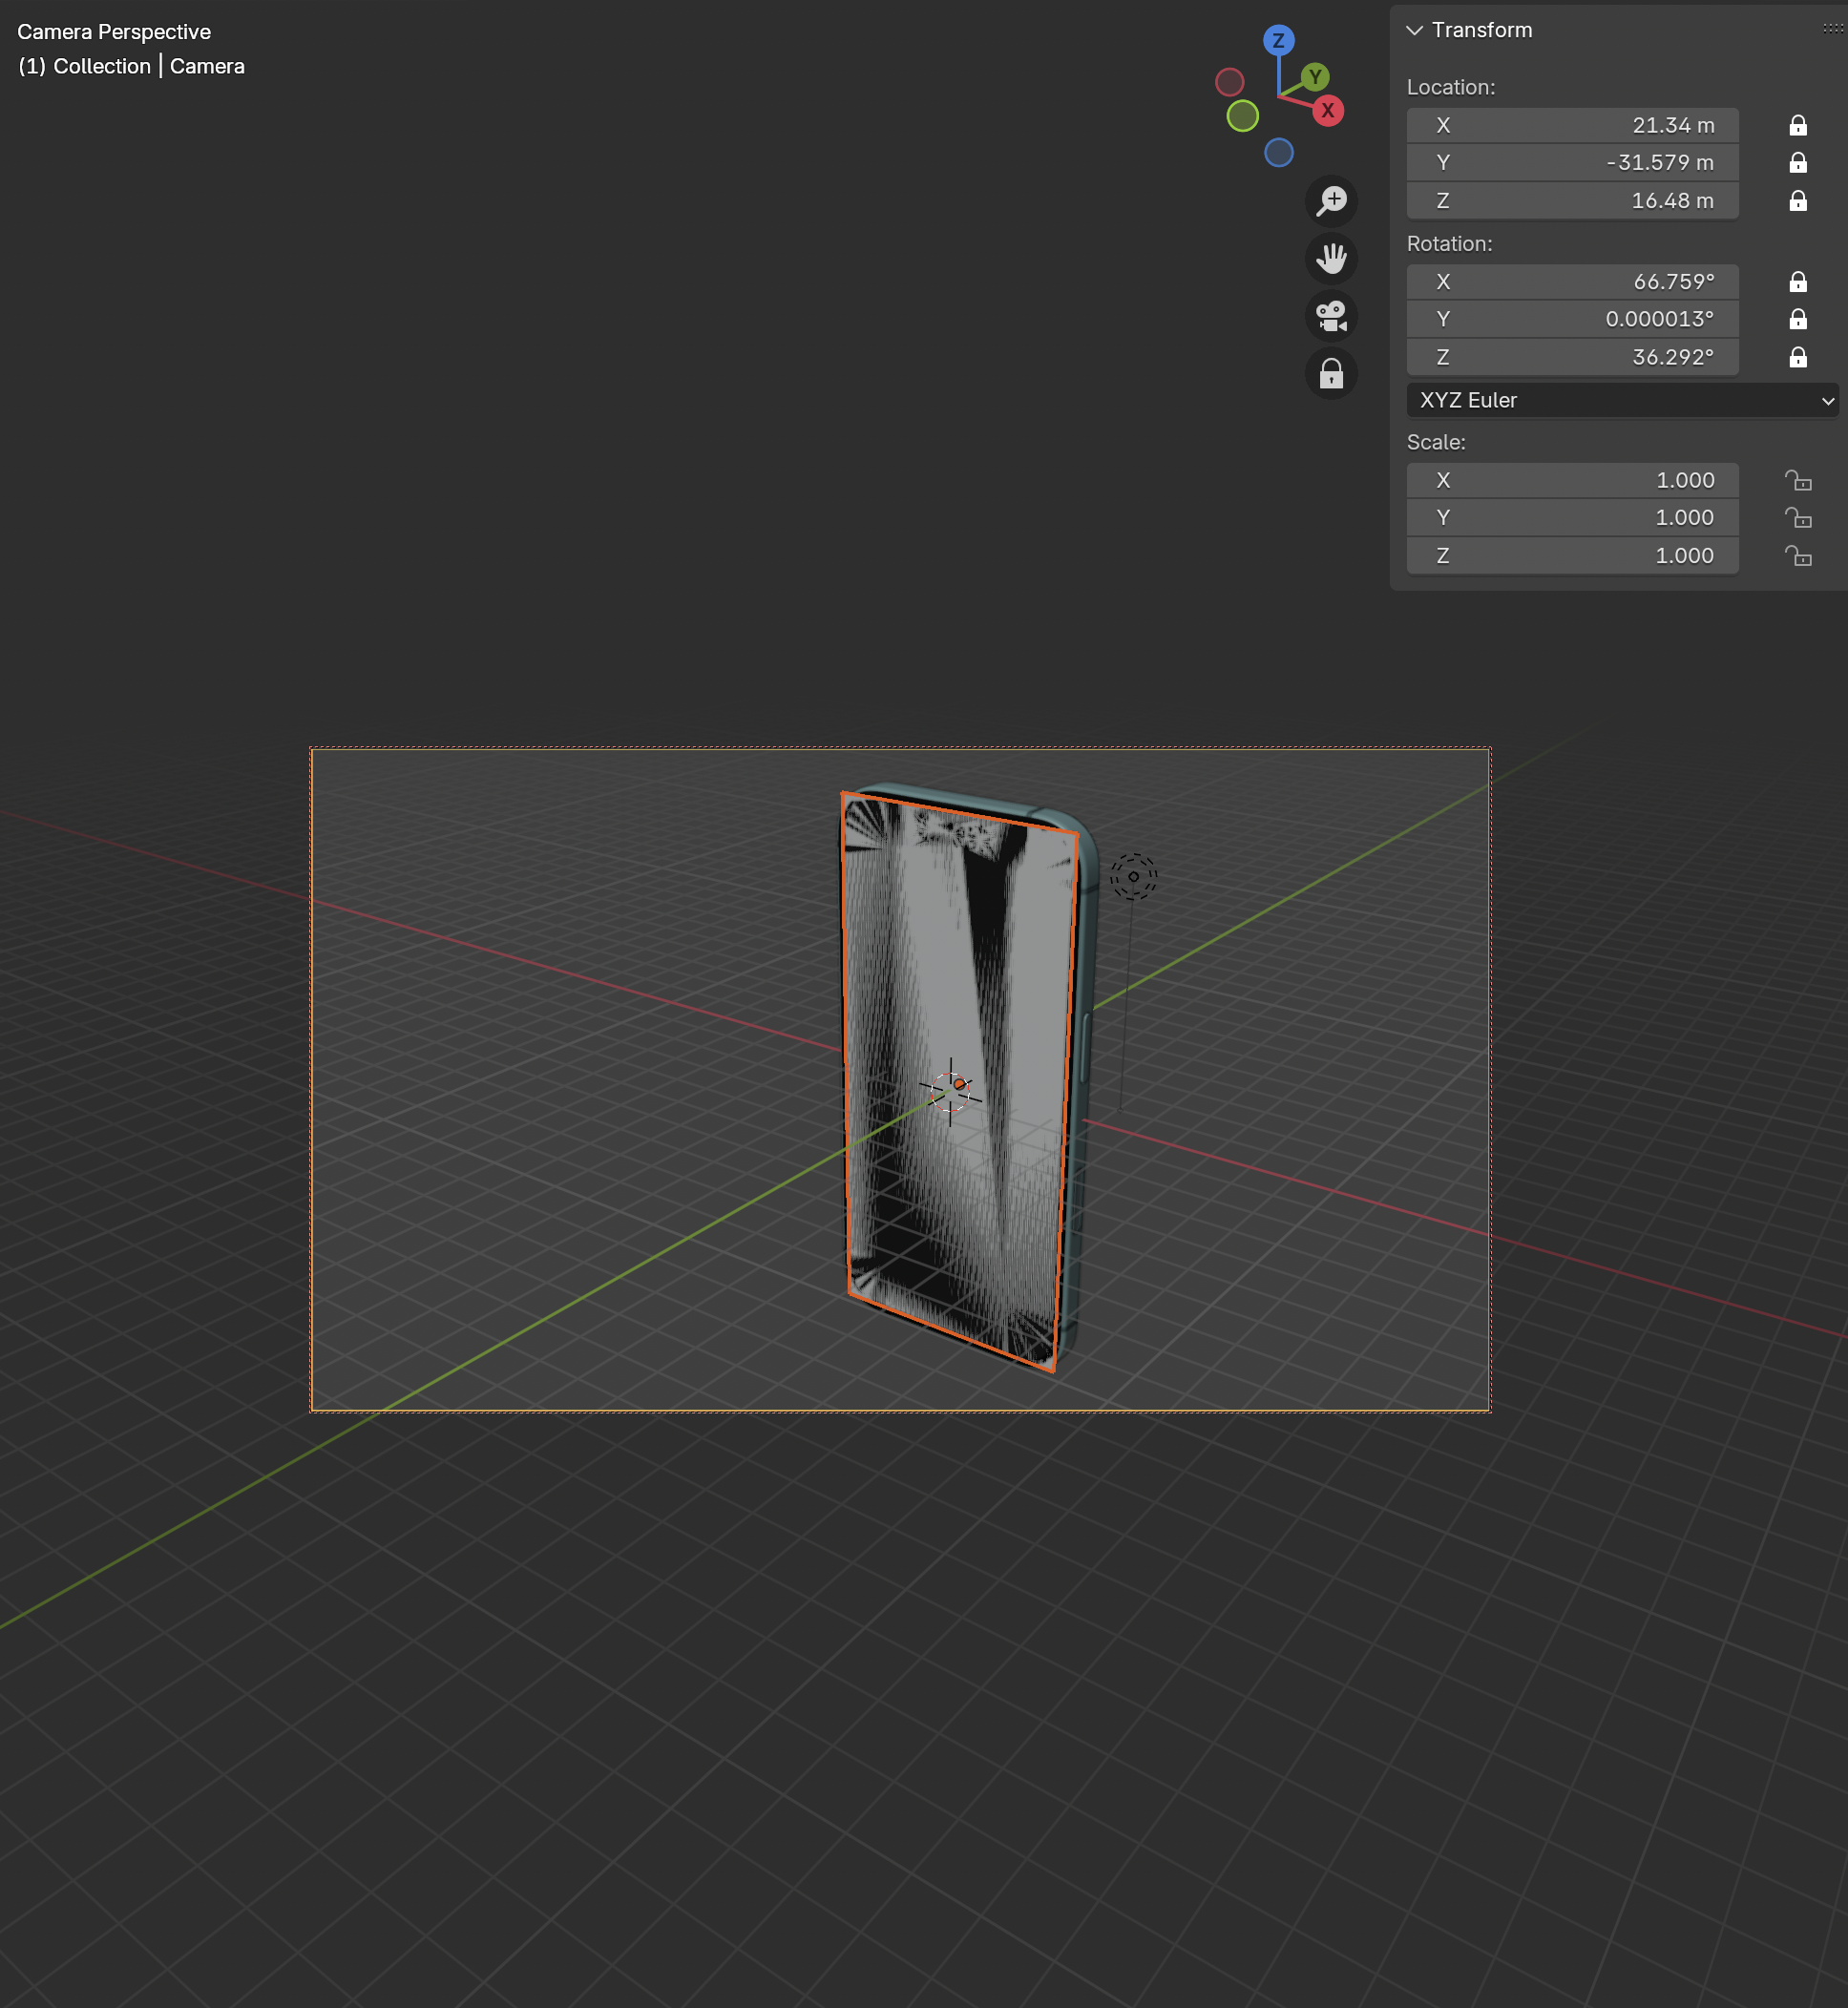Screen dimensions: 1848x2008
Task: Click the zoom magnifier viewport icon
Action: point(1331,201)
